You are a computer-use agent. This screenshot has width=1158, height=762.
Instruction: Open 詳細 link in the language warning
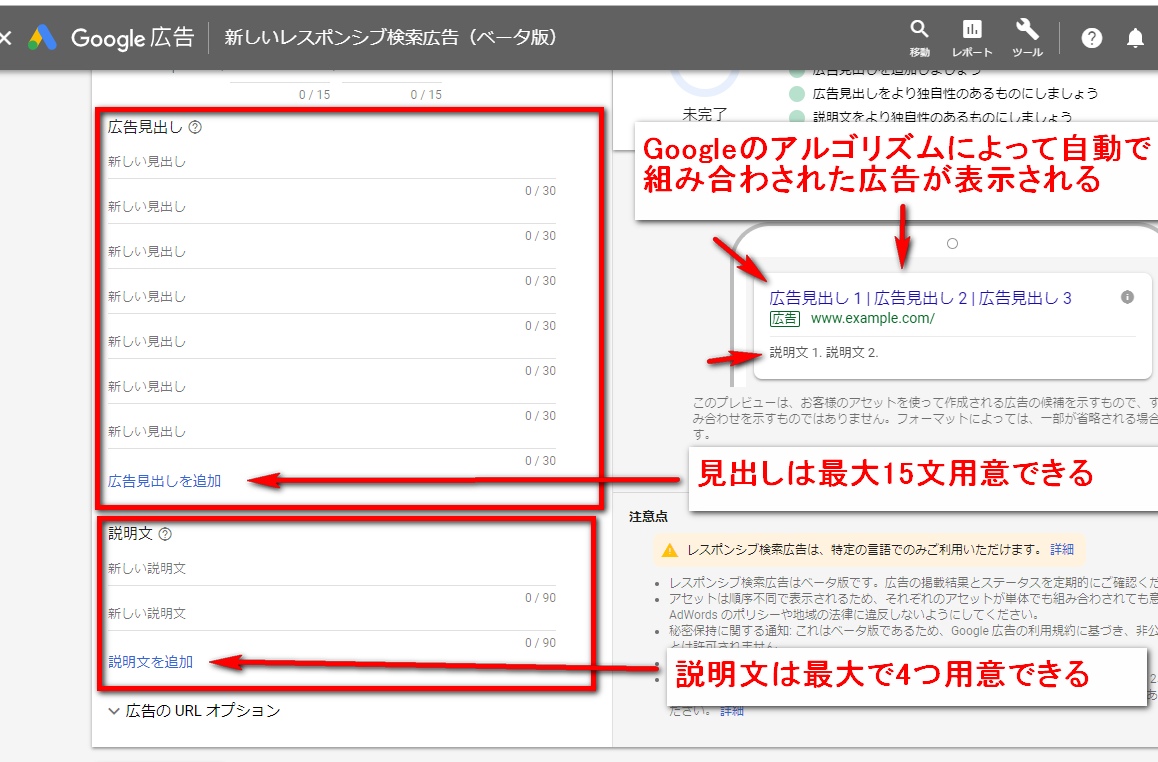point(1061,550)
